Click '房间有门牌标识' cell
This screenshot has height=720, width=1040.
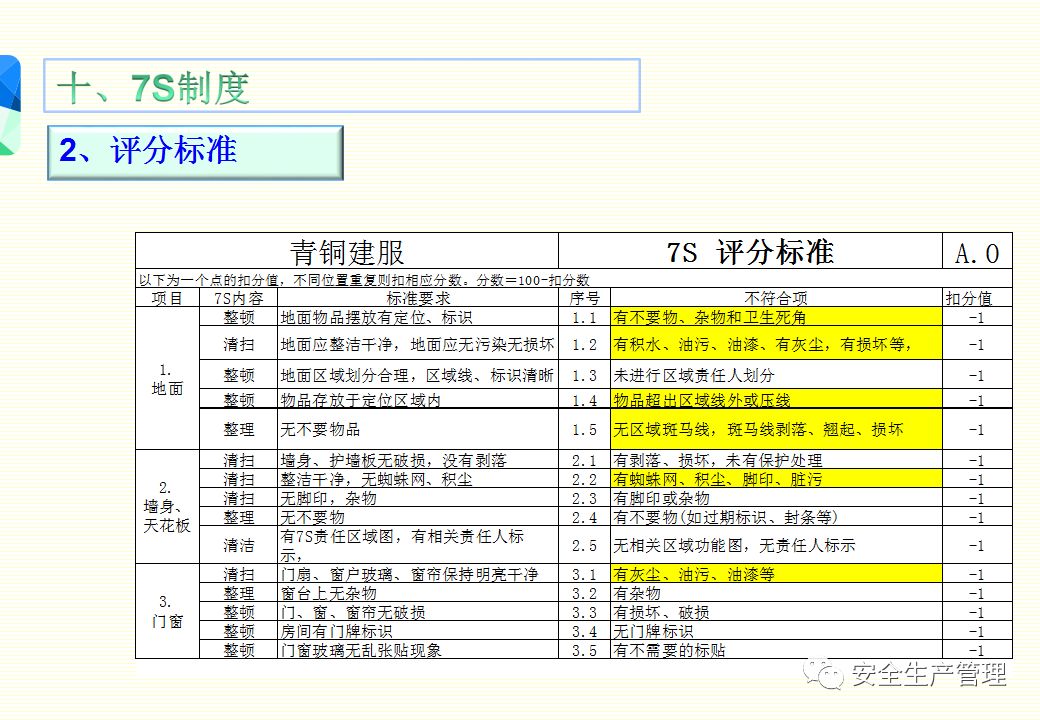pyautogui.click(x=418, y=631)
